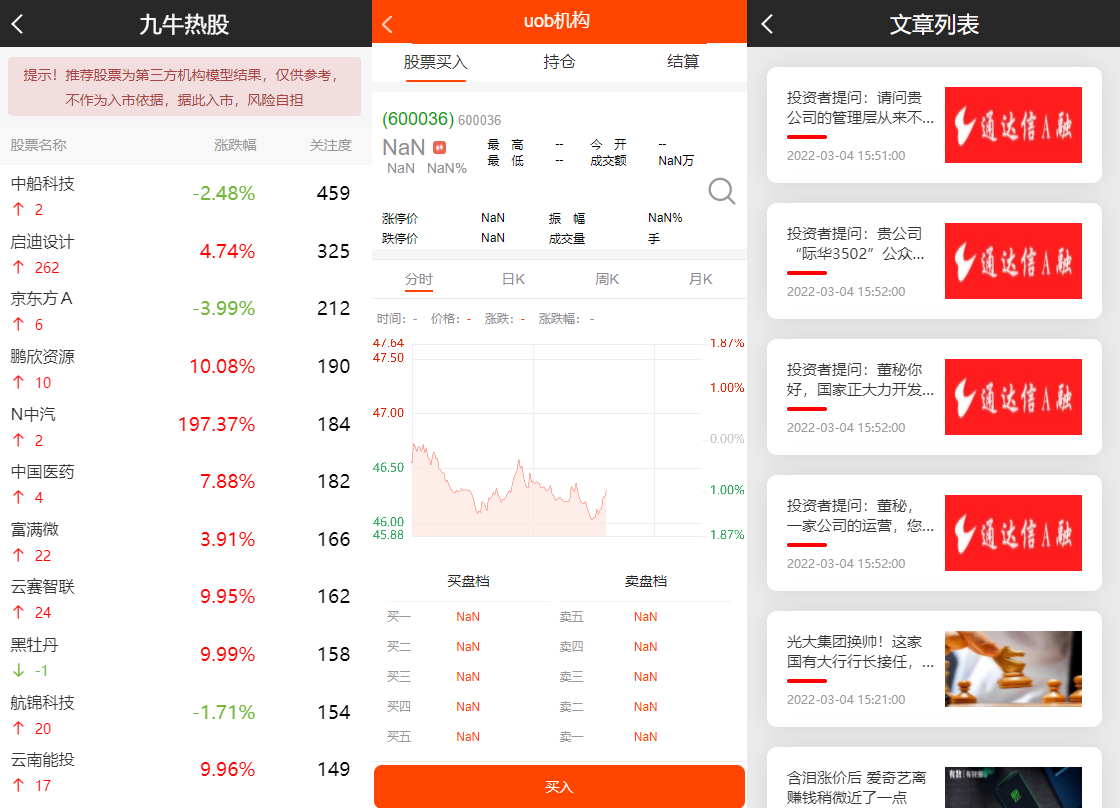
Task: Click the 197.37% change value
Action: pyautogui.click(x=216, y=424)
